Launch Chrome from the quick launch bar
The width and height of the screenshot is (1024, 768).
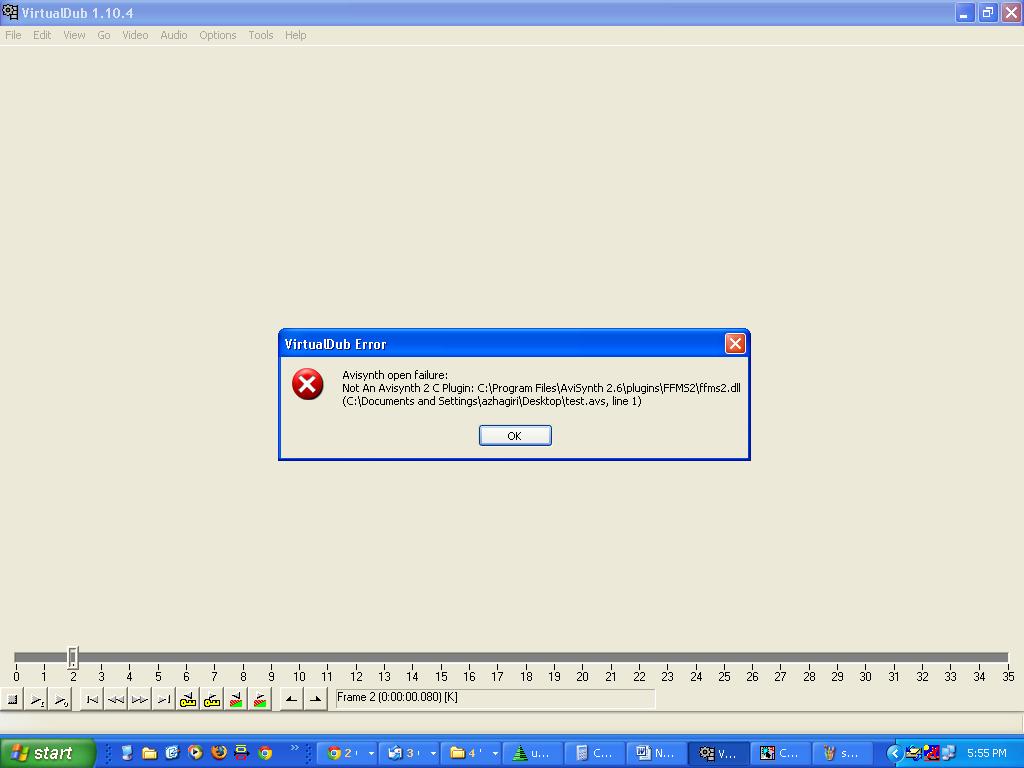tap(264, 753)
